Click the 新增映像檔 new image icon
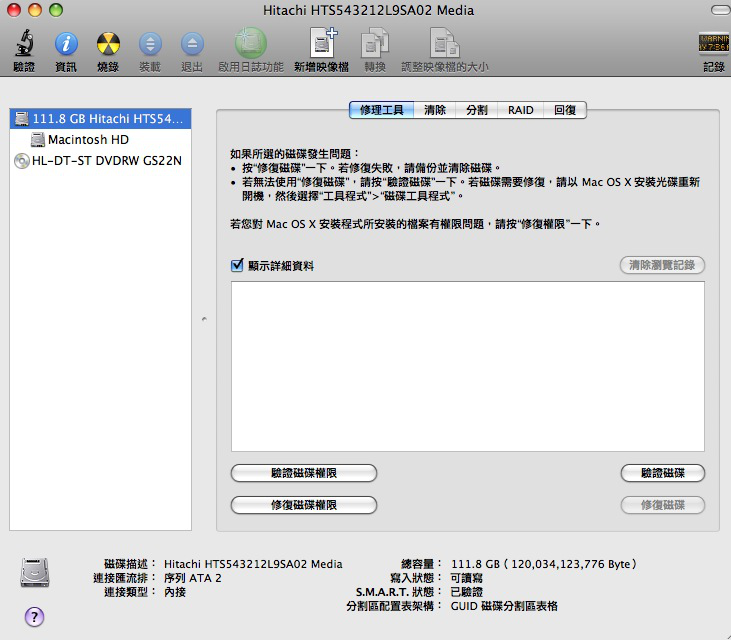The height and width of the screenshot is (640, 731). 321,44
